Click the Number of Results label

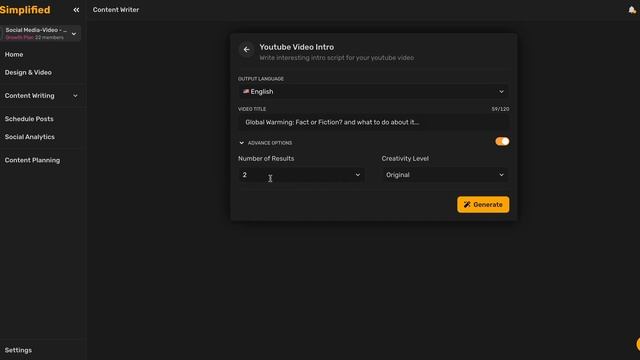click(266, 158)
